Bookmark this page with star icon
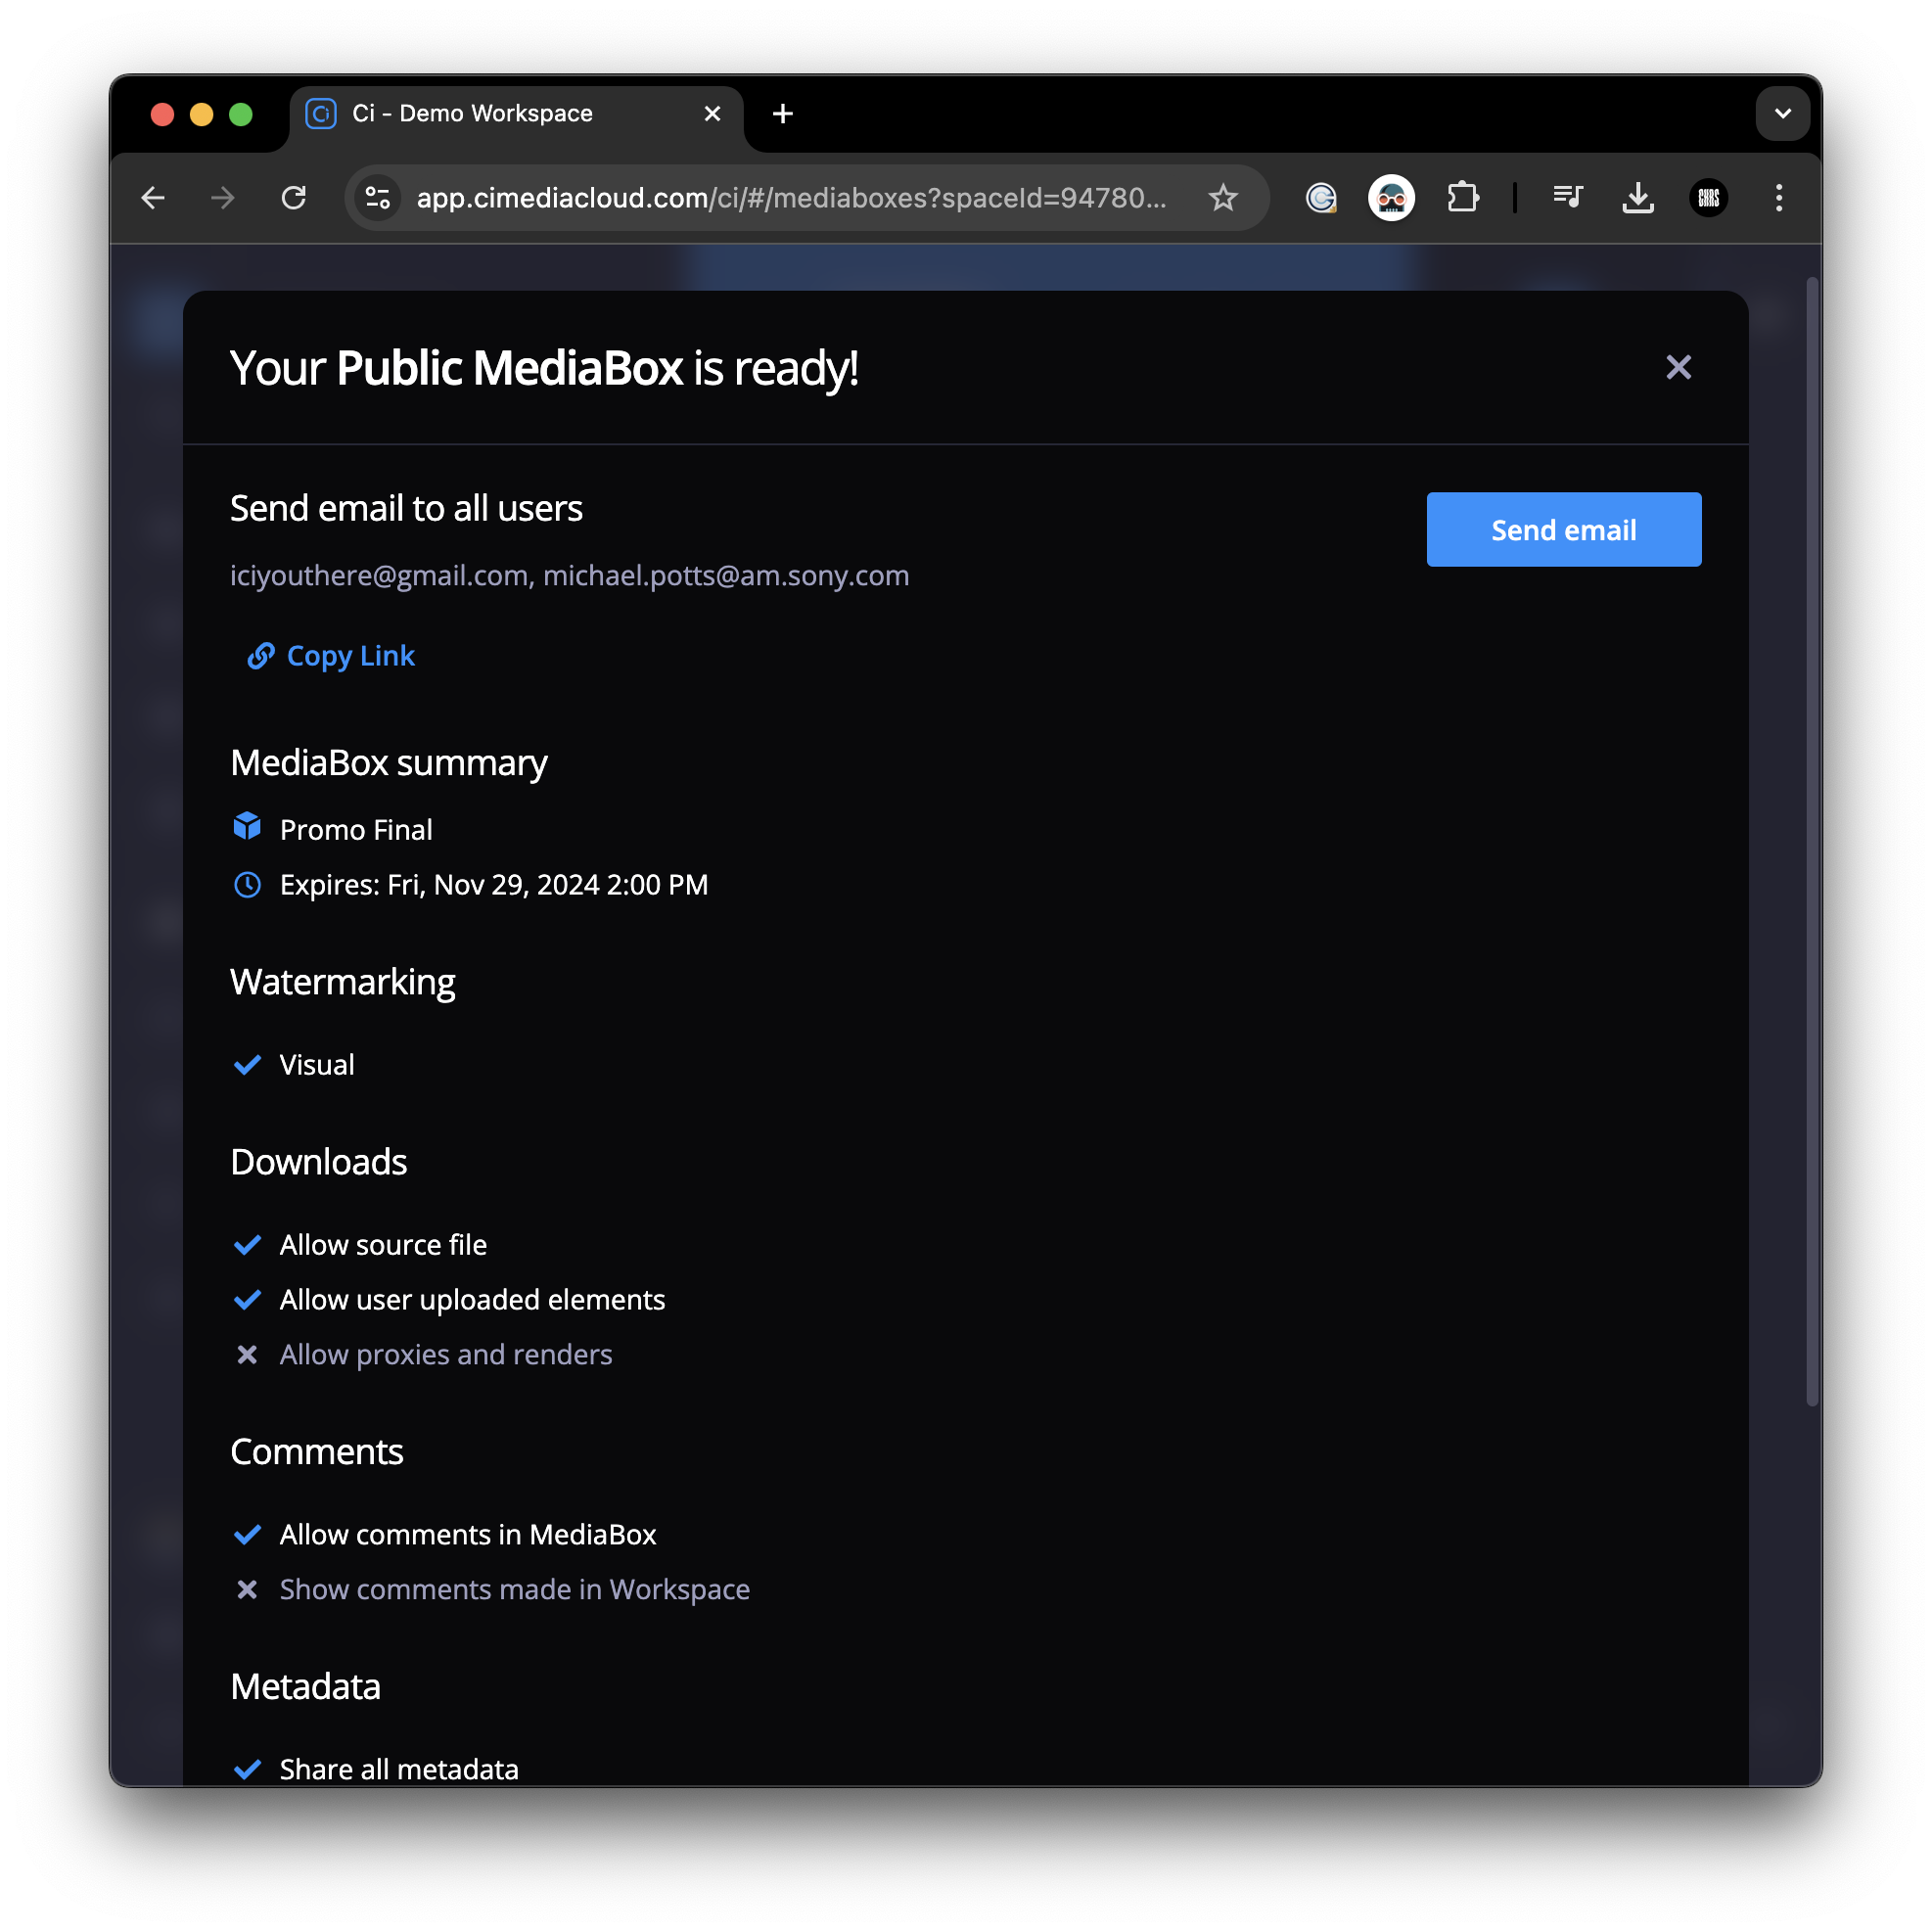1932x1932 pixels. [x=1222, y=198]
